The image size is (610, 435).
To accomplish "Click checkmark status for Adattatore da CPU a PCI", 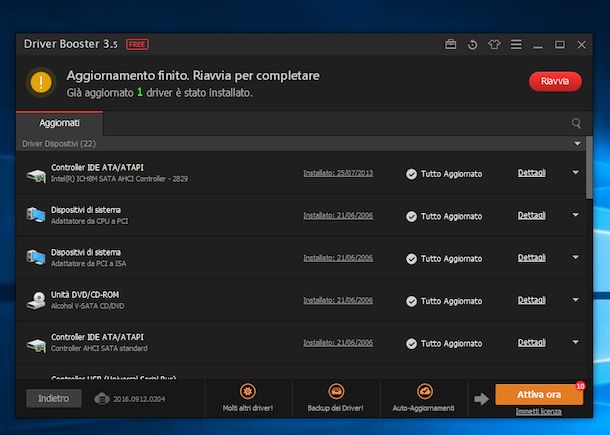I will [x=411, y=216].
